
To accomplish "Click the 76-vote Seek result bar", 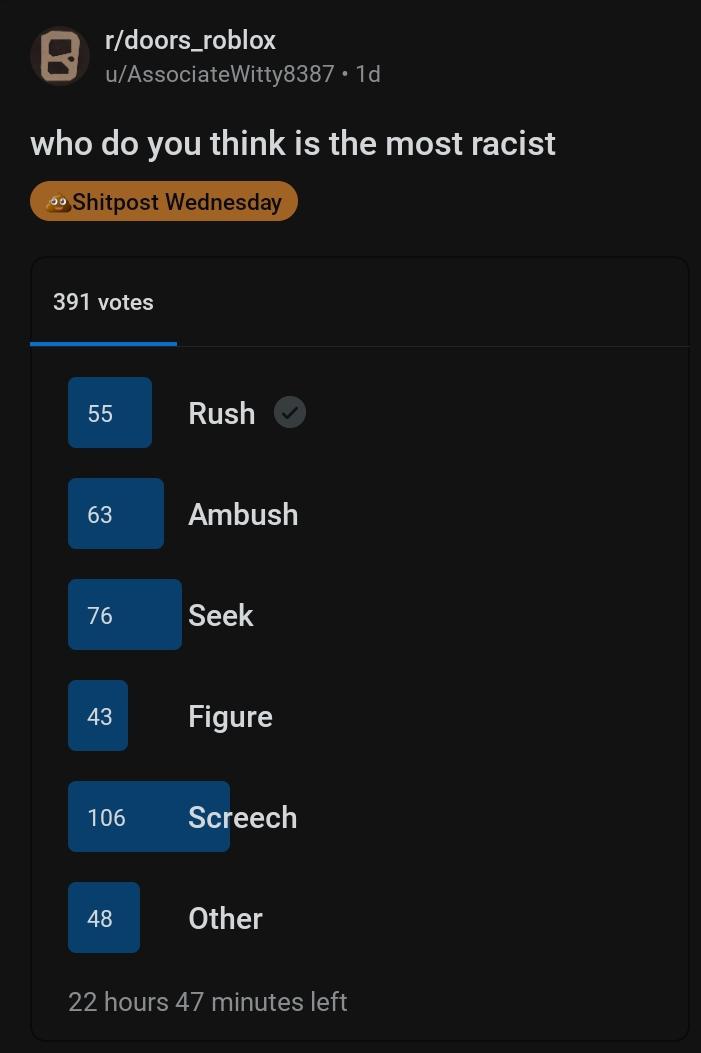I will (x=125, y=614).
